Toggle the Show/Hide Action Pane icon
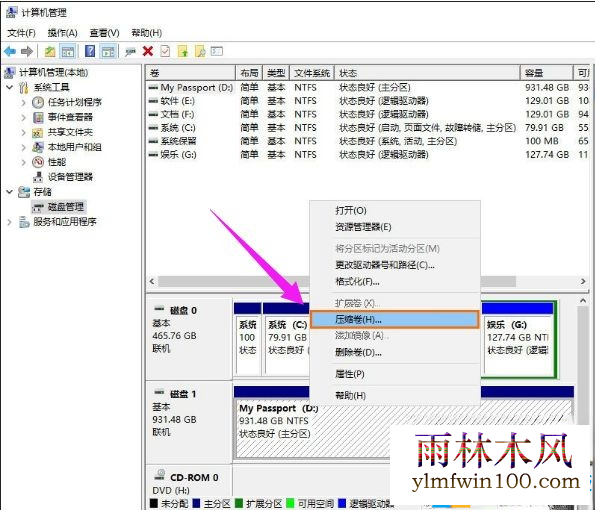 click(108, 51)
